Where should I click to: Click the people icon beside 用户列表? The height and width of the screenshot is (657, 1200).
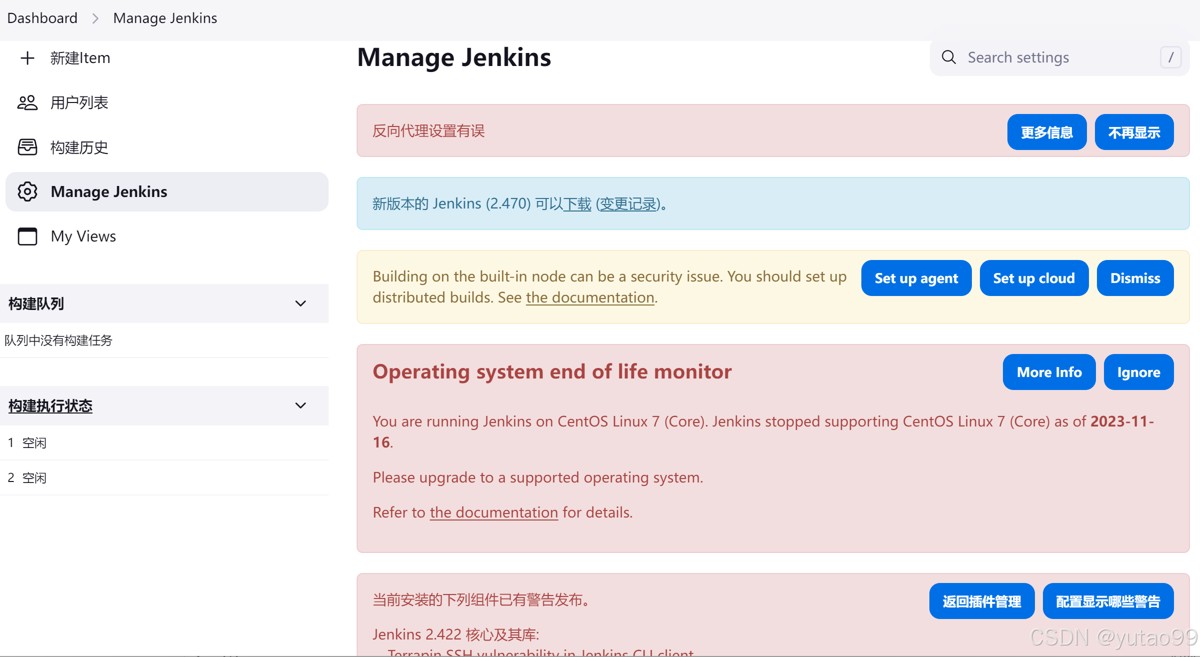28,103
